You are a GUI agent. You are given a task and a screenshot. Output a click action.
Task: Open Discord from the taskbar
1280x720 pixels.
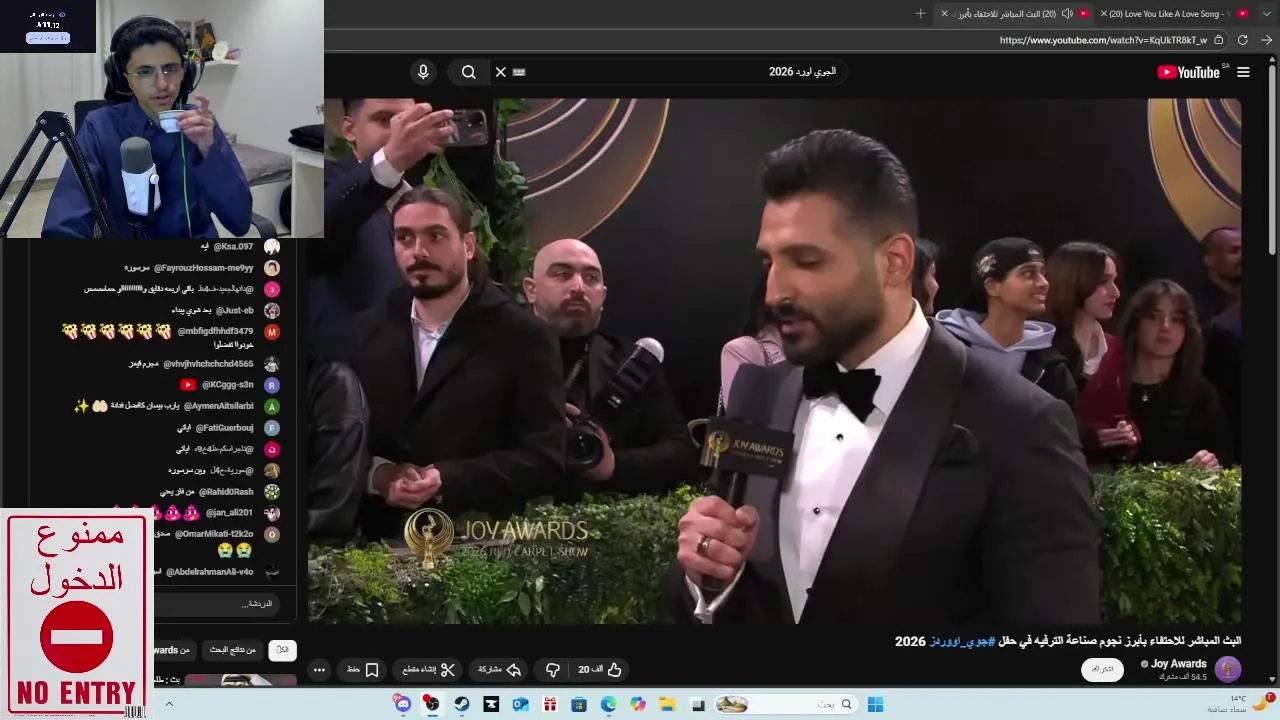pos(403,704)
